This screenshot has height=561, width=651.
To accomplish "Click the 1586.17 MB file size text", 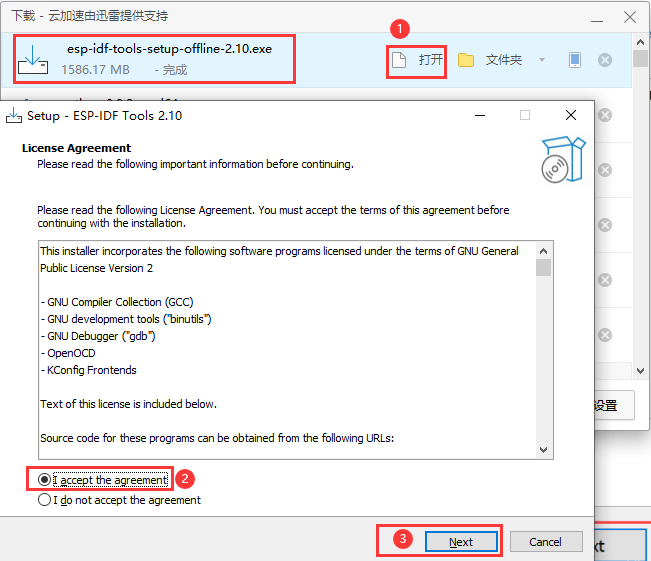I will click(x=95, y=70).
